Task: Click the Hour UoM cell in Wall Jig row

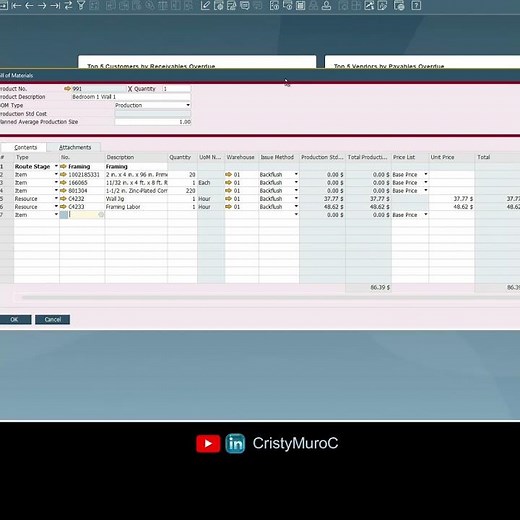Action: click(211, 199)
